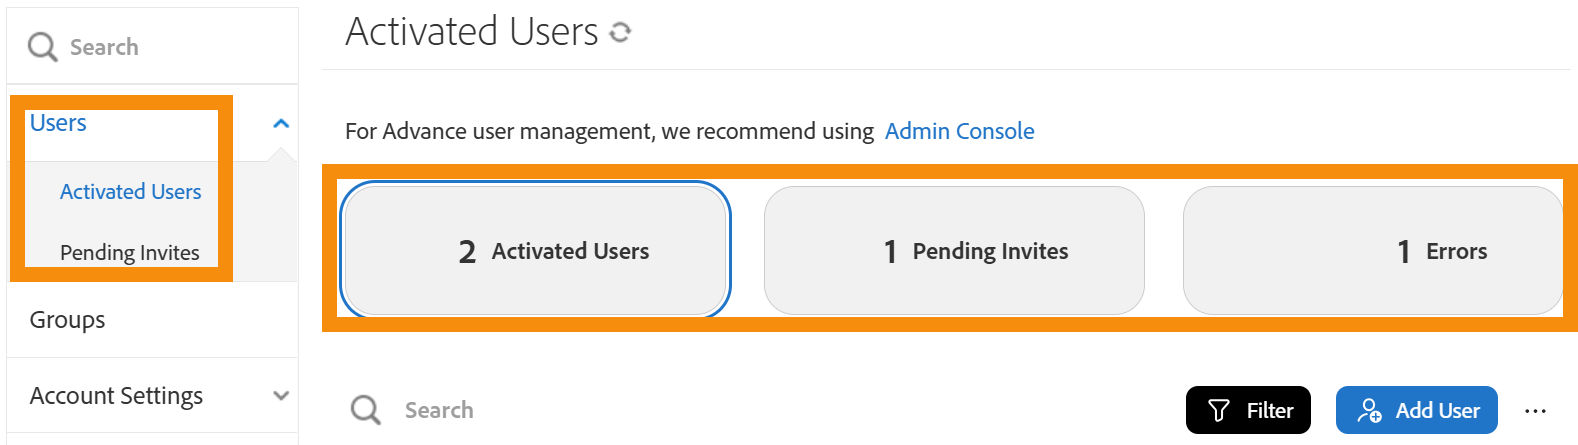Collapse the Users section chevron

pos(281,123)
